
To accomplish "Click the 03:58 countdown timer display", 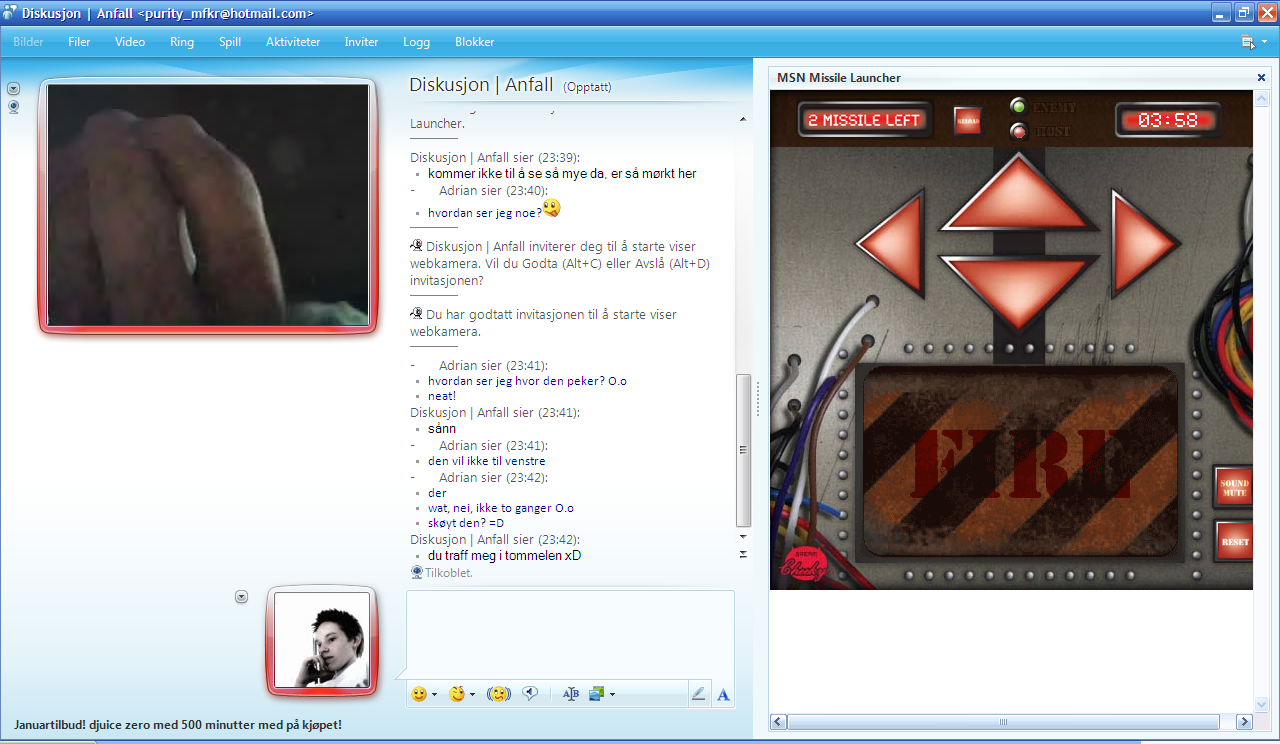I will click(1168, 121).
